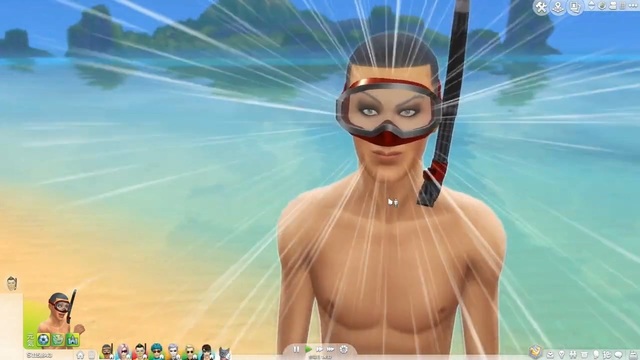Pause the game
The height and width of the screenshot is (360, 640).
296,349
